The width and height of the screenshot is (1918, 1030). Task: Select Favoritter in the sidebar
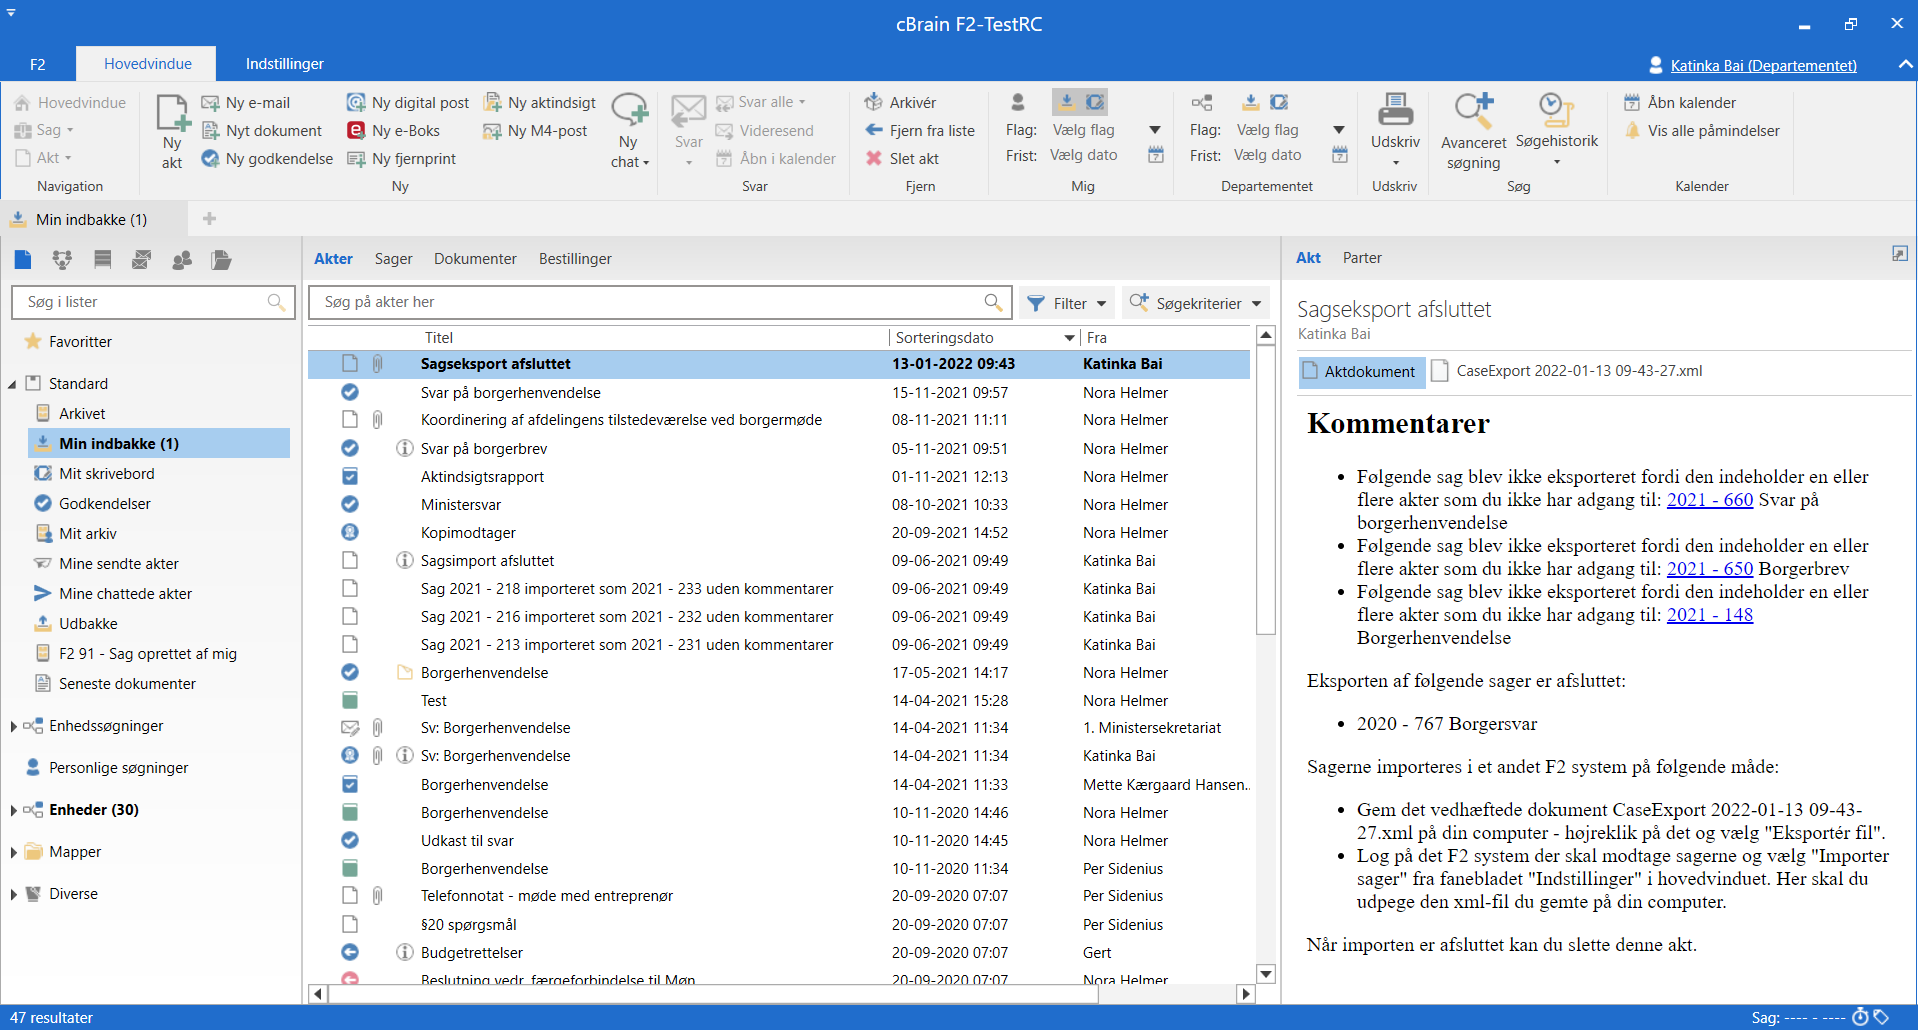click(x=80, y=342)
